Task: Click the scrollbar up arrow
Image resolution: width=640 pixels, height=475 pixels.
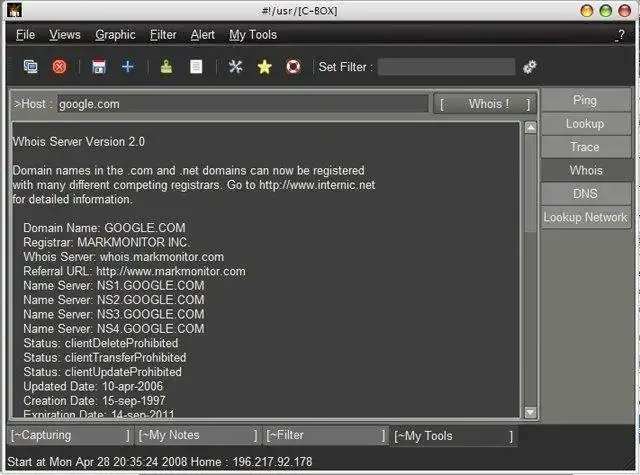Action: click(530, 128)
